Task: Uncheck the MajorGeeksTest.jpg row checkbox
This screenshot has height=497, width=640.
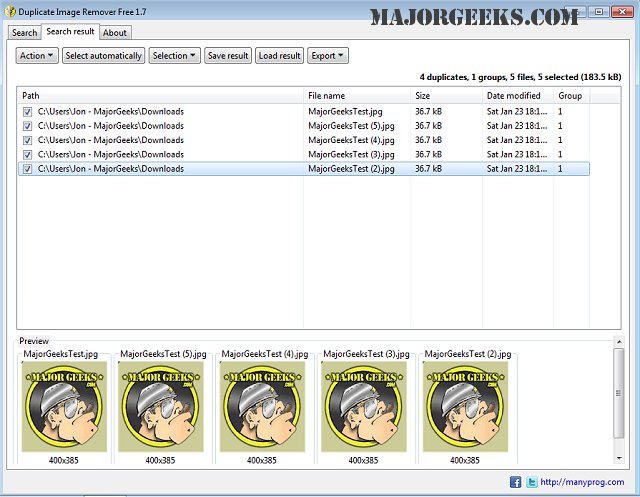Action: point(27,112)
